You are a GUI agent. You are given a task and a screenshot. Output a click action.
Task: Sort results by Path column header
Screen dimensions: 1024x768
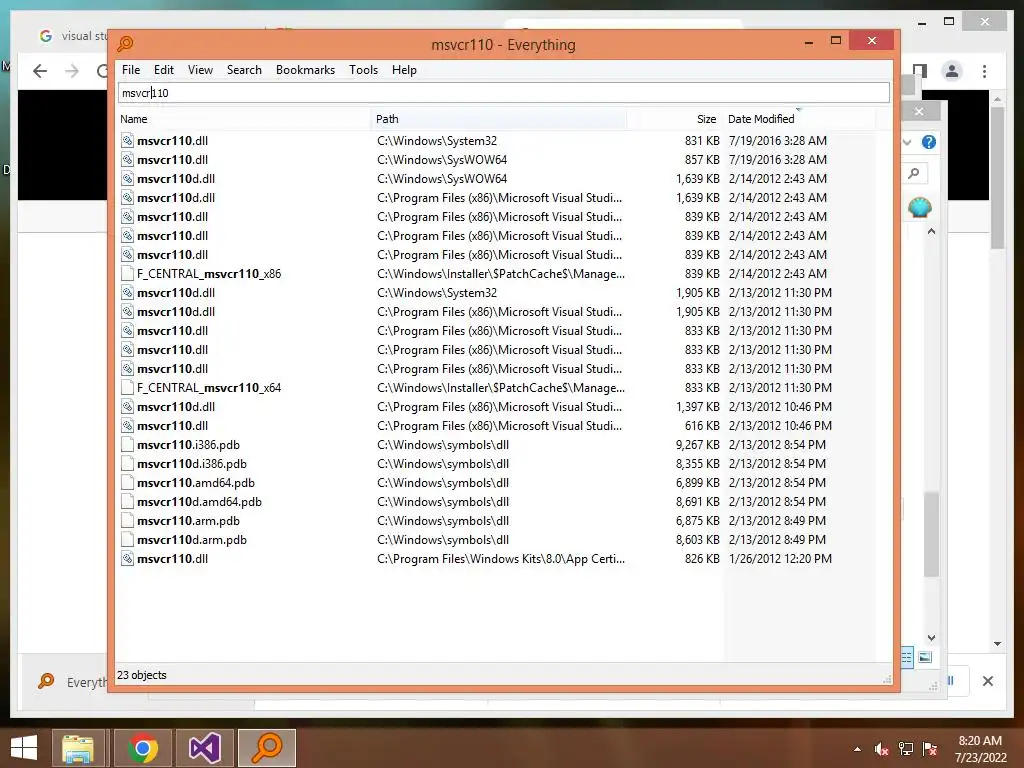click(499, 119)
